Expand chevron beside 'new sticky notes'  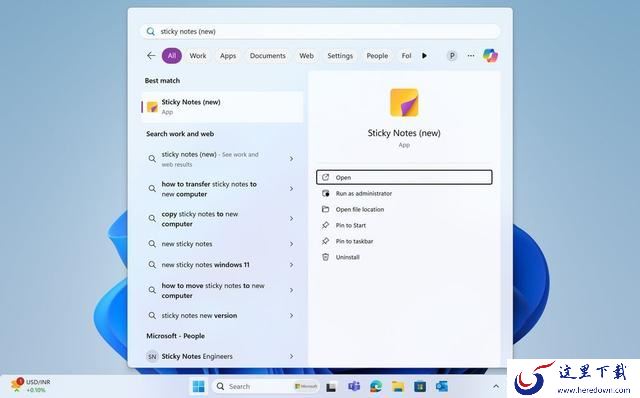click(x=291, y=244)
